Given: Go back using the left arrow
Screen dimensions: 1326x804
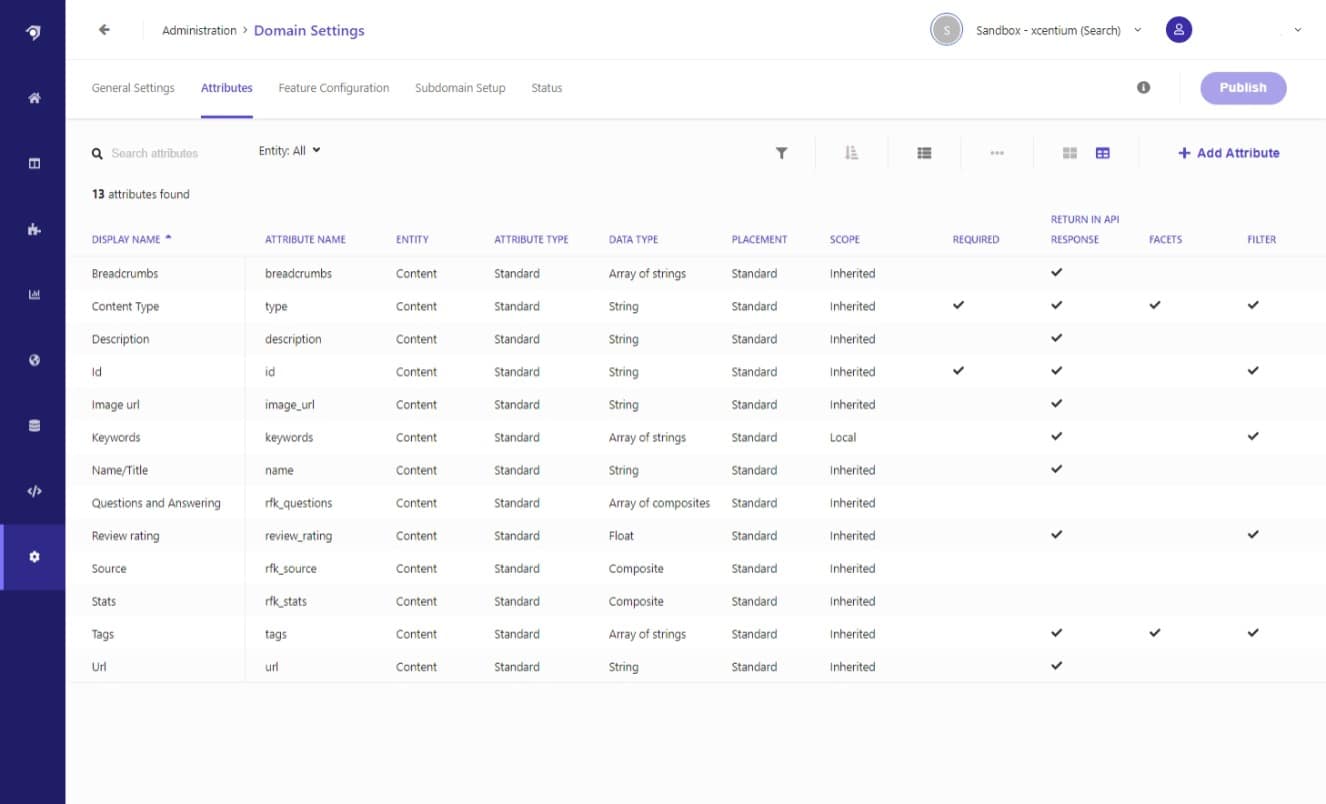Looking at the screenshot, I should pyautogui.click(x=104, y=30).
